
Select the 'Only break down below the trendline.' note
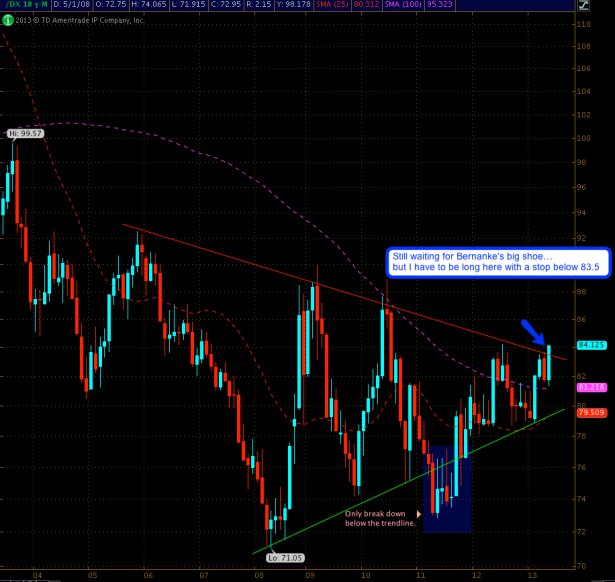380,518
